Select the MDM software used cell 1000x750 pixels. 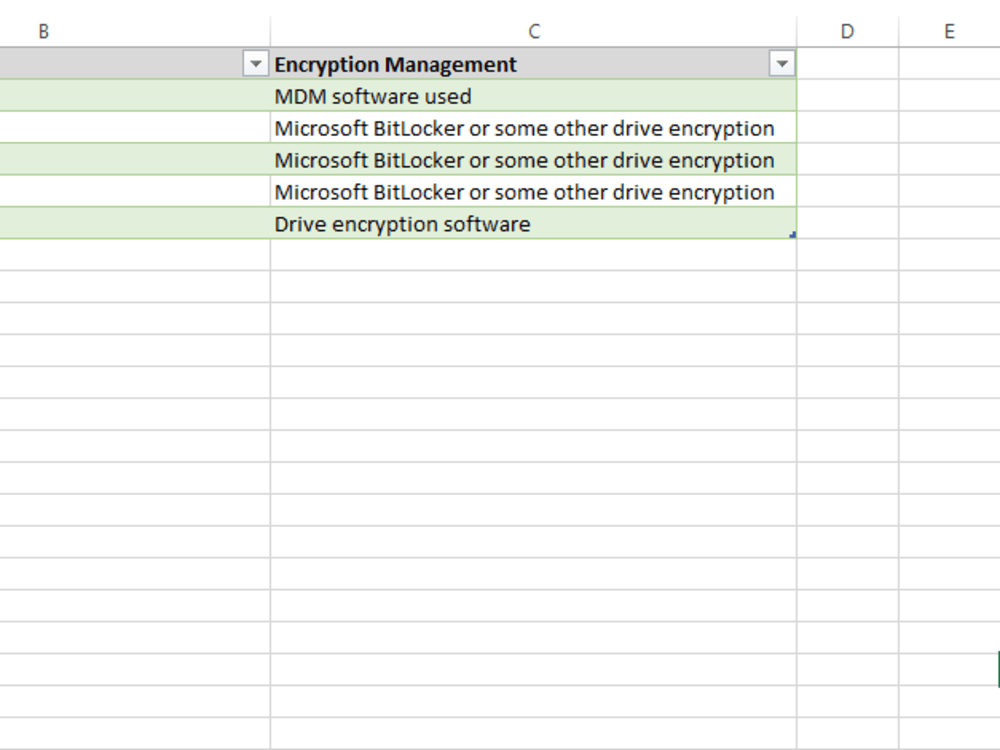tap(534, 96)
